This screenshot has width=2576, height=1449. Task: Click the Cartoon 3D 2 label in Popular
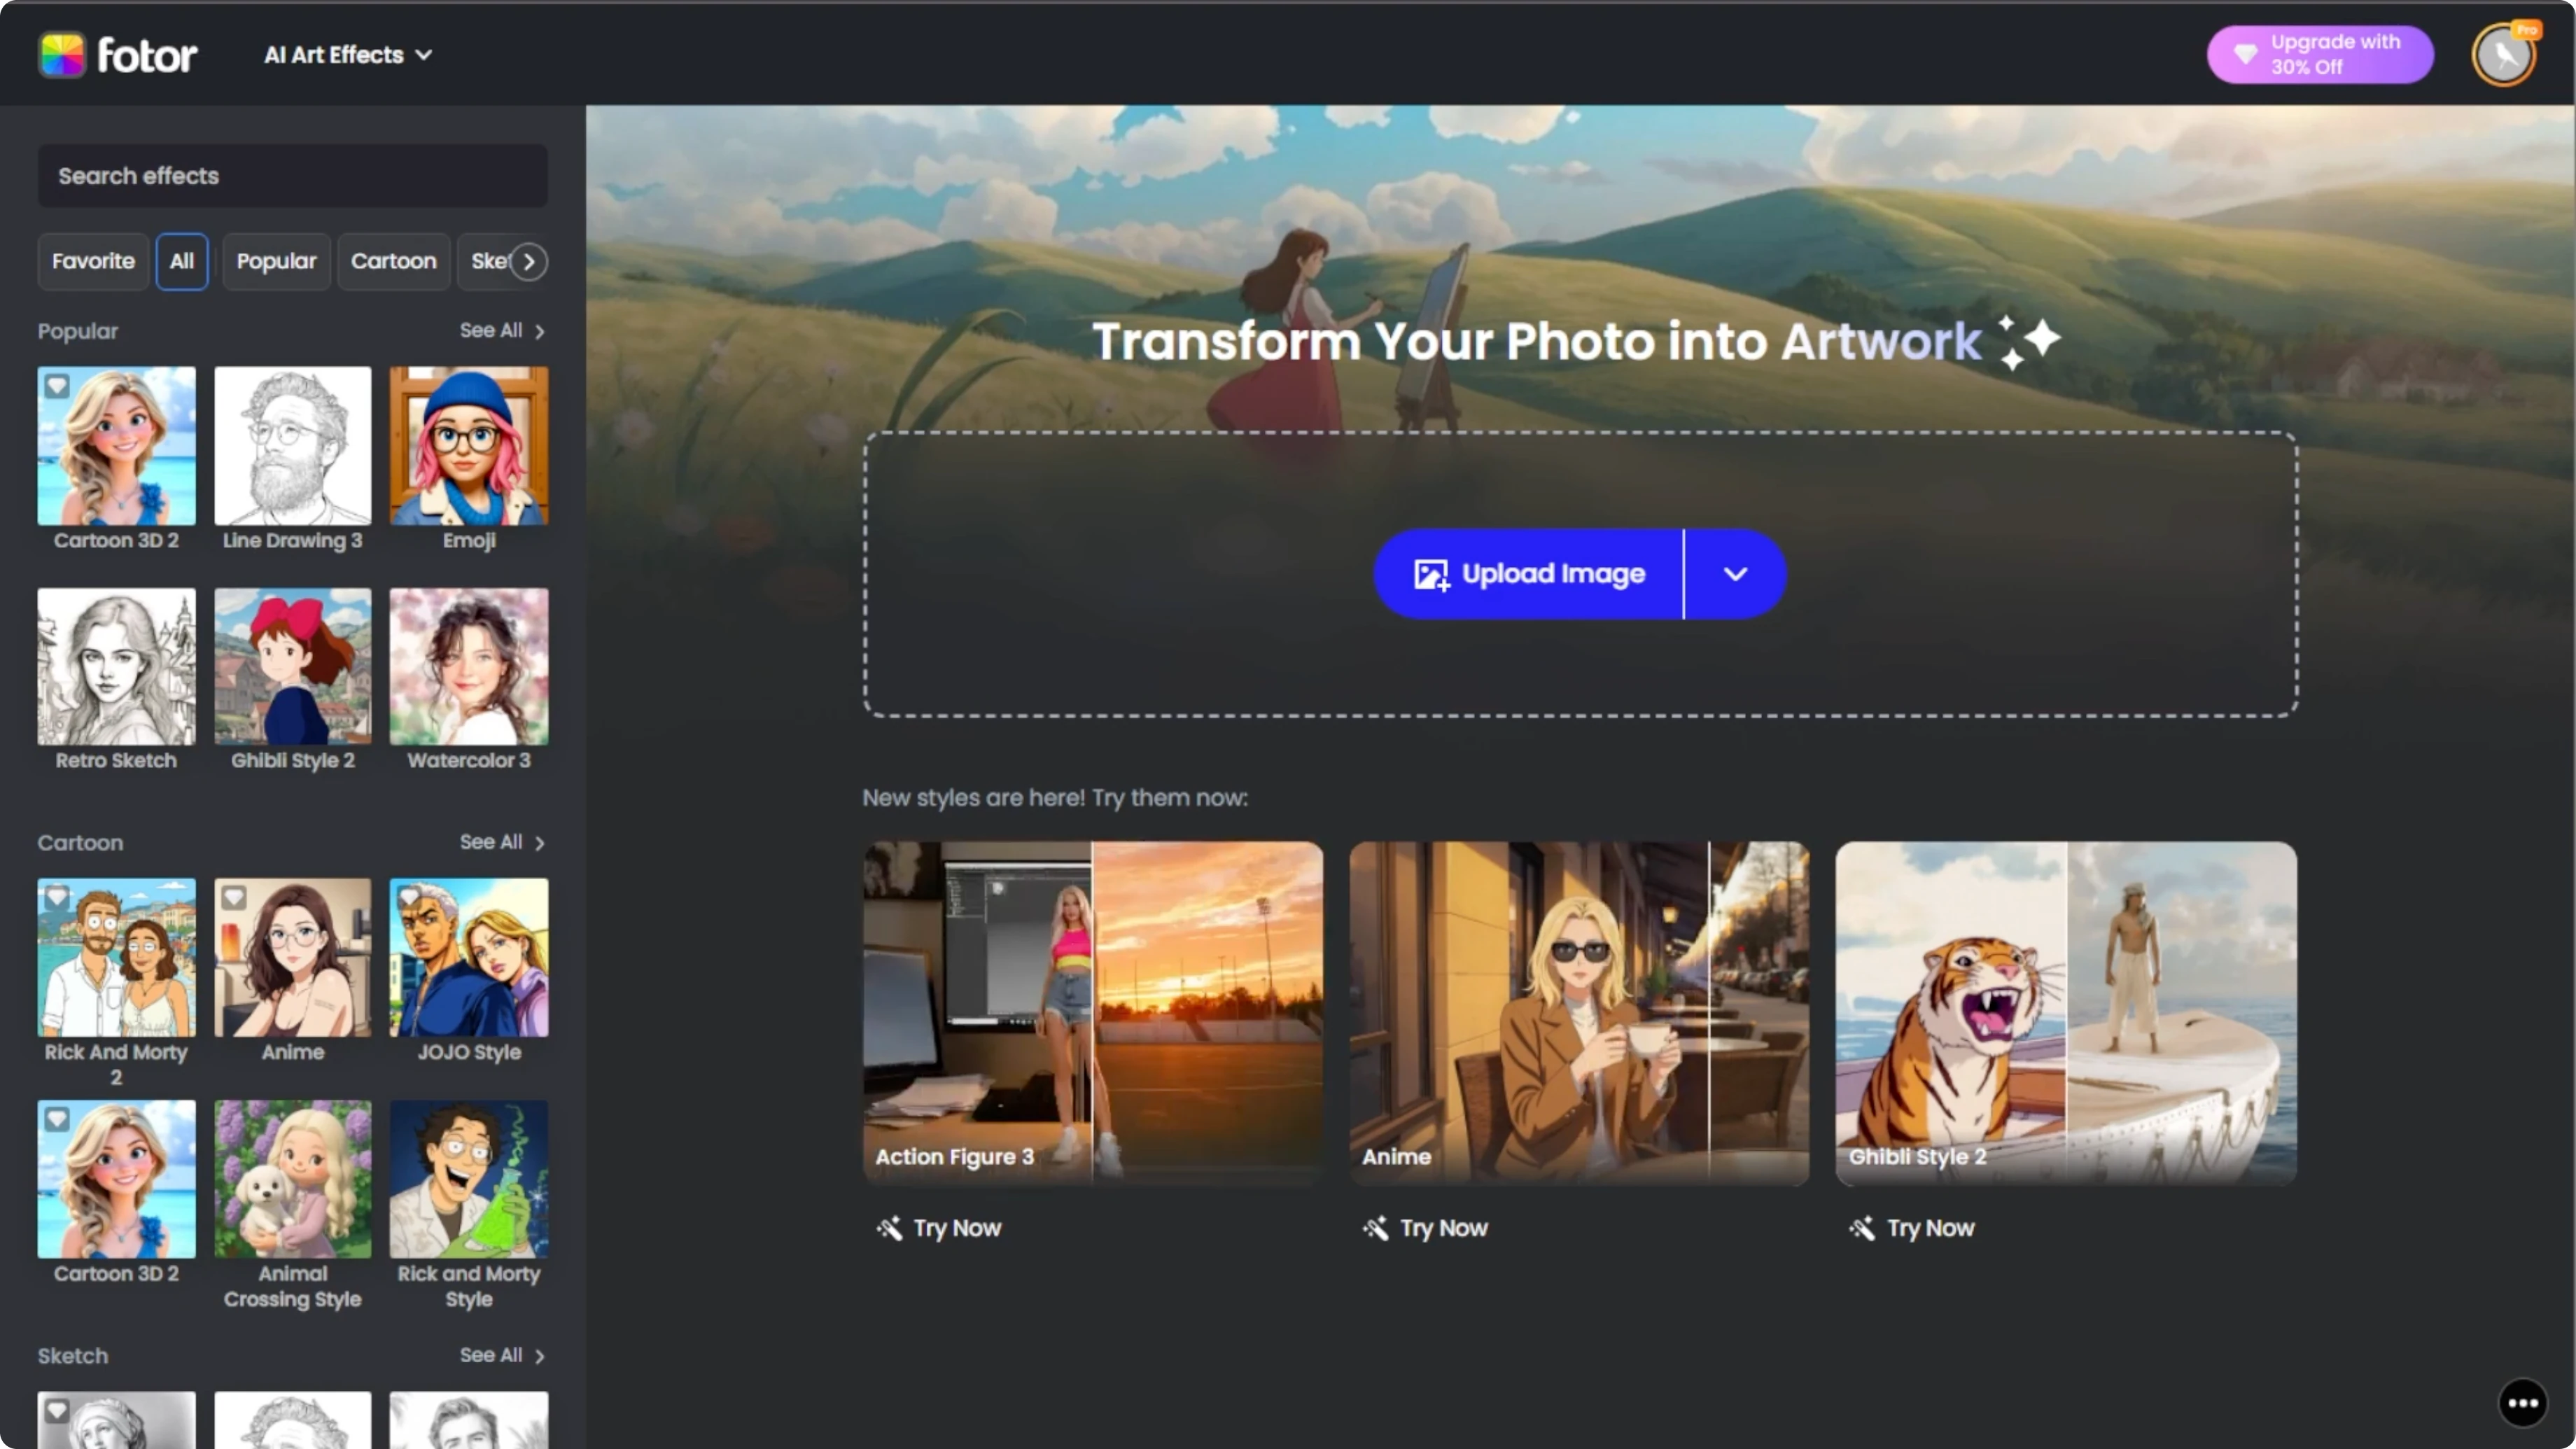pos(116,541)
